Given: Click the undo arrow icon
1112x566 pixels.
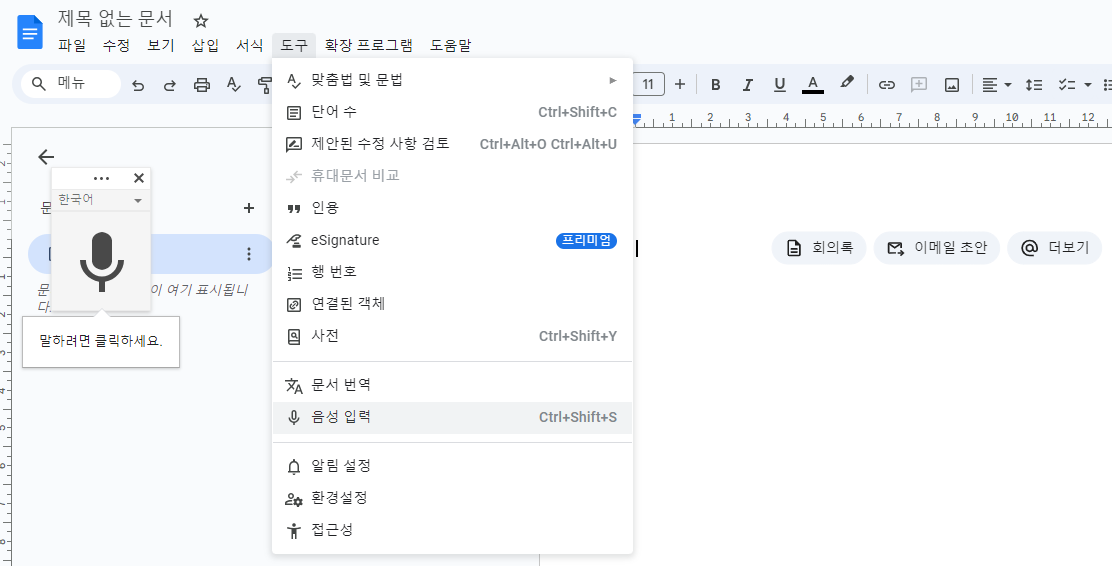Looking at the screenshot, I should [138, 85].
